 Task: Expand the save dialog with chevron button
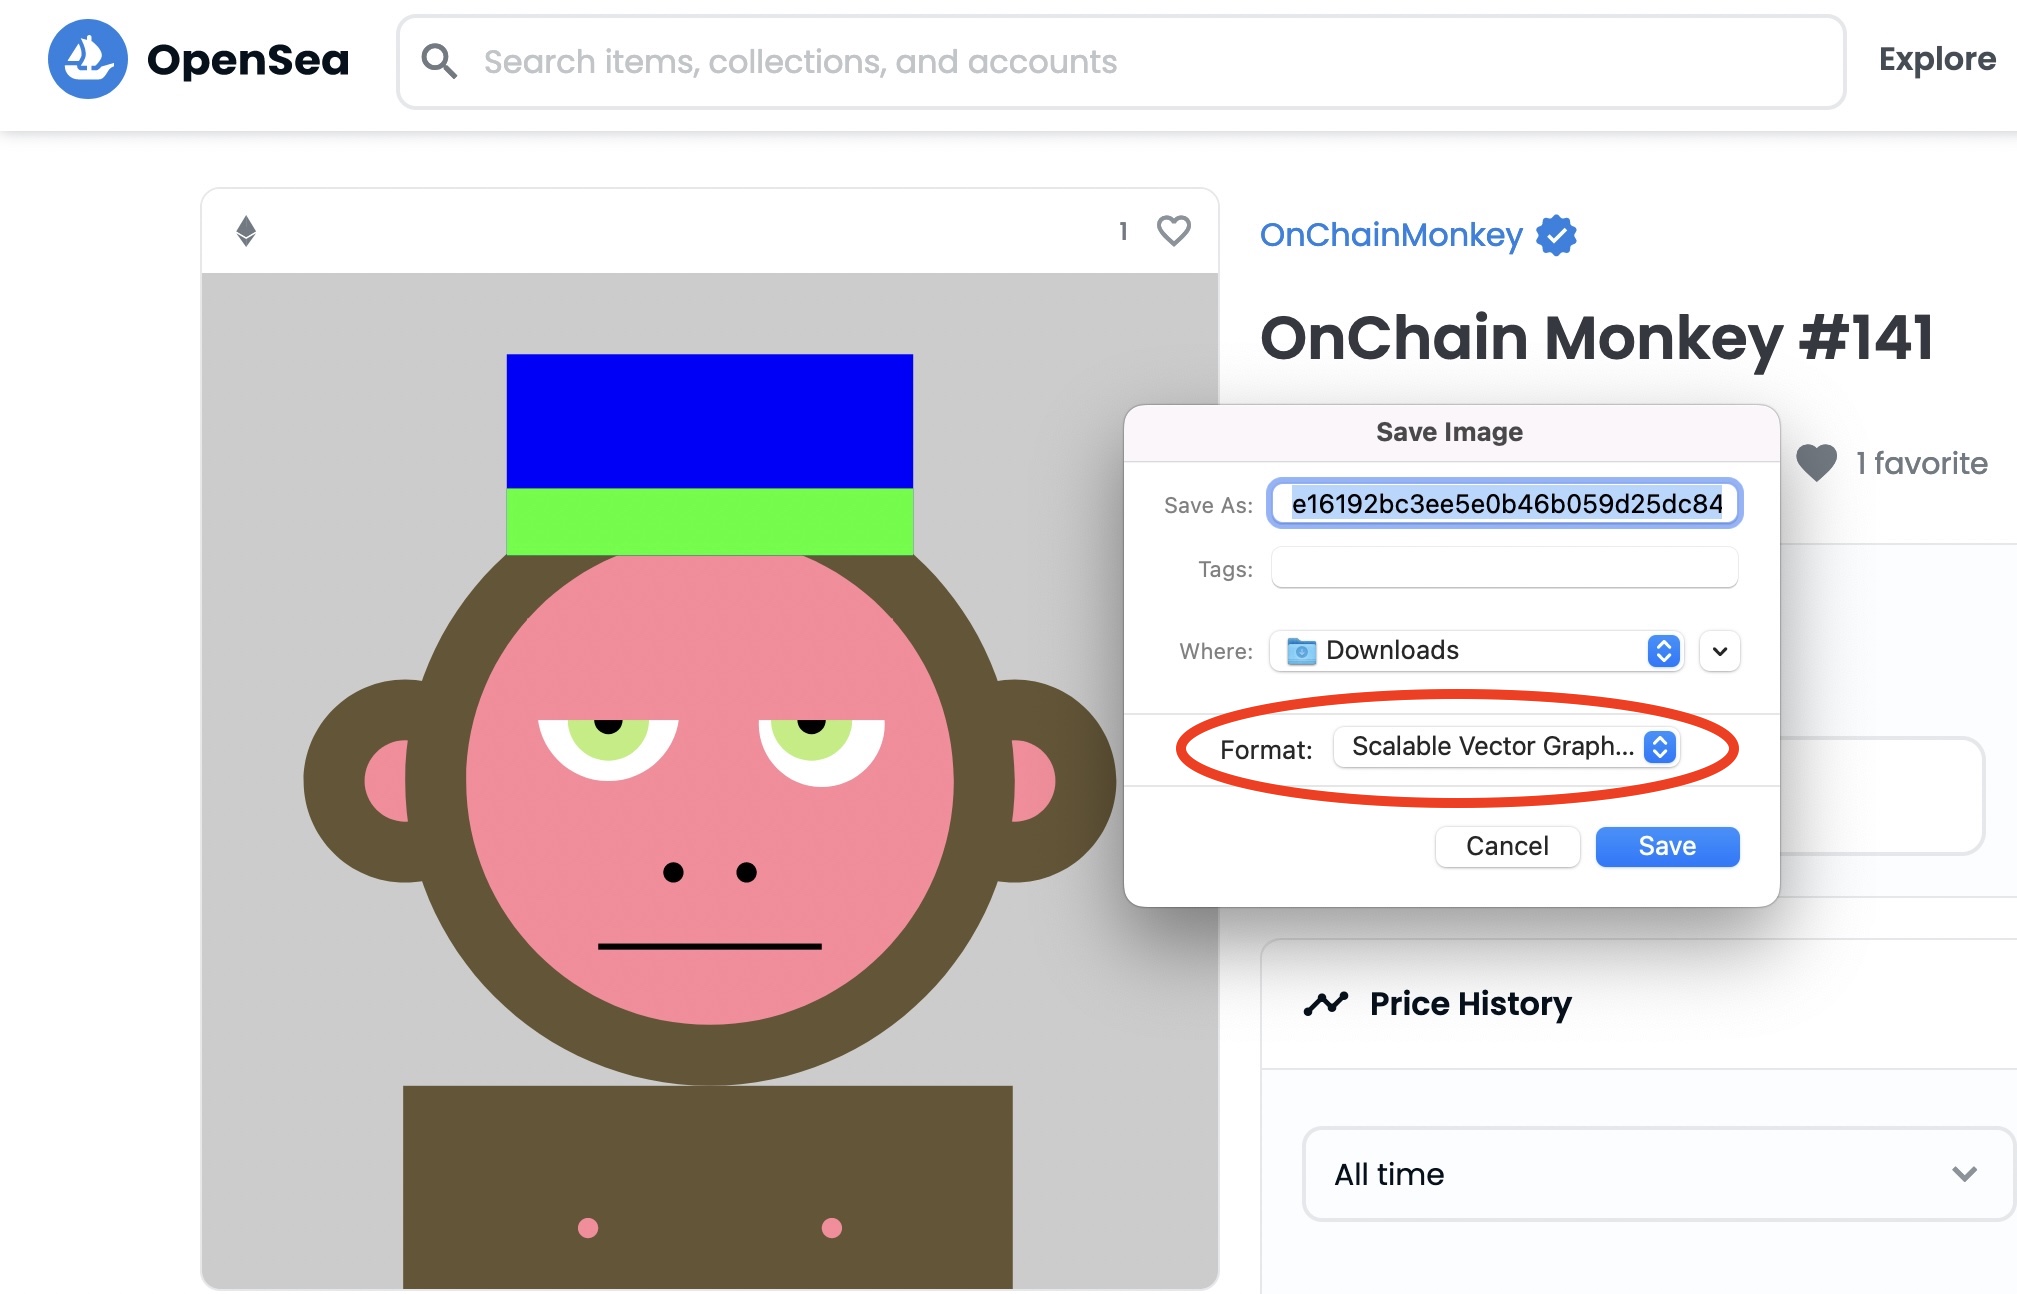click(x=1720, y=651)
